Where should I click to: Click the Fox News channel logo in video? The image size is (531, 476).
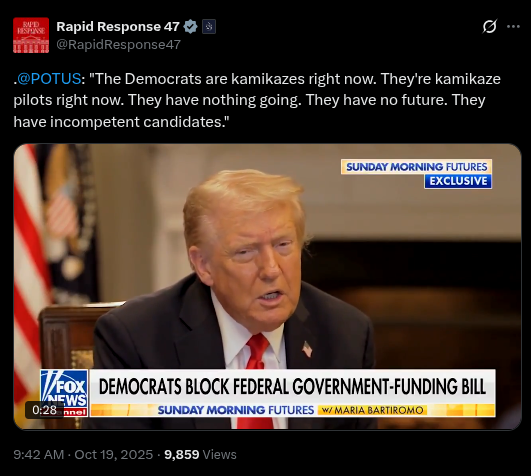[x=64, y=393]
